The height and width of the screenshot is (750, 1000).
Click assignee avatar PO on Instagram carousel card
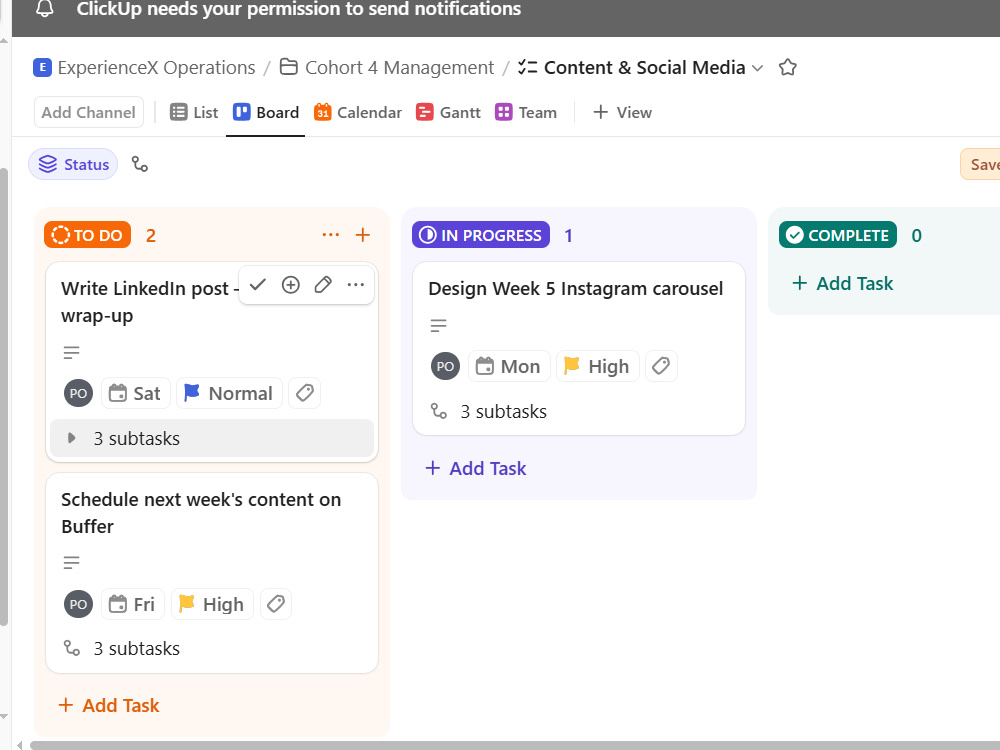click(445, 366)
